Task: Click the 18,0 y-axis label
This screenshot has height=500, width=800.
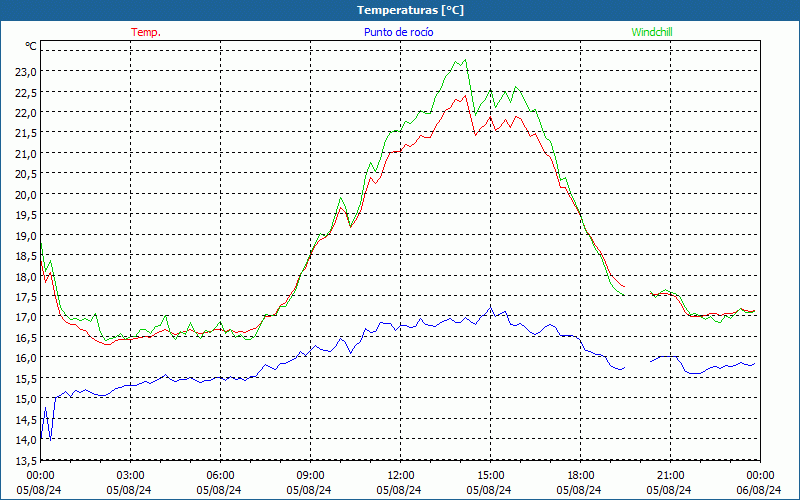Action: (26, 276)
